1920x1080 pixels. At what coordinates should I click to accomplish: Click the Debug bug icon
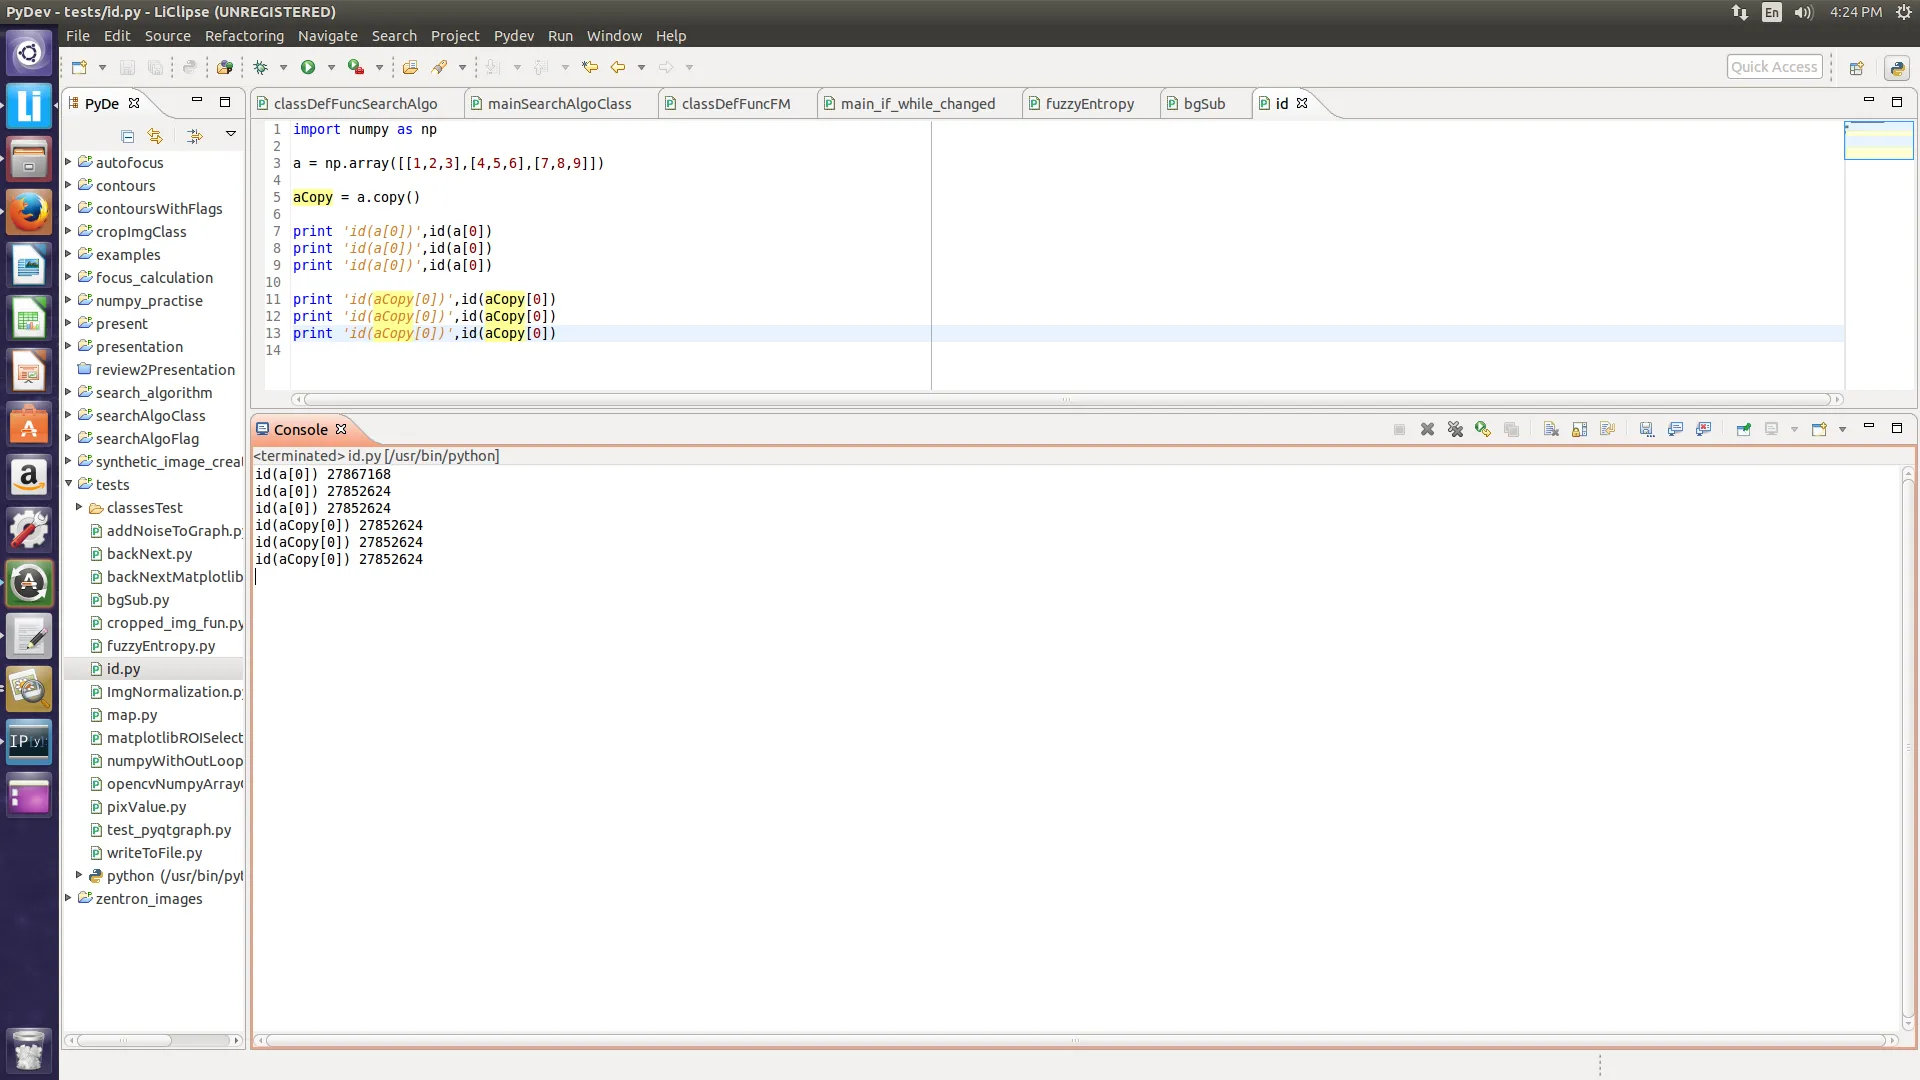pos(261,67)
